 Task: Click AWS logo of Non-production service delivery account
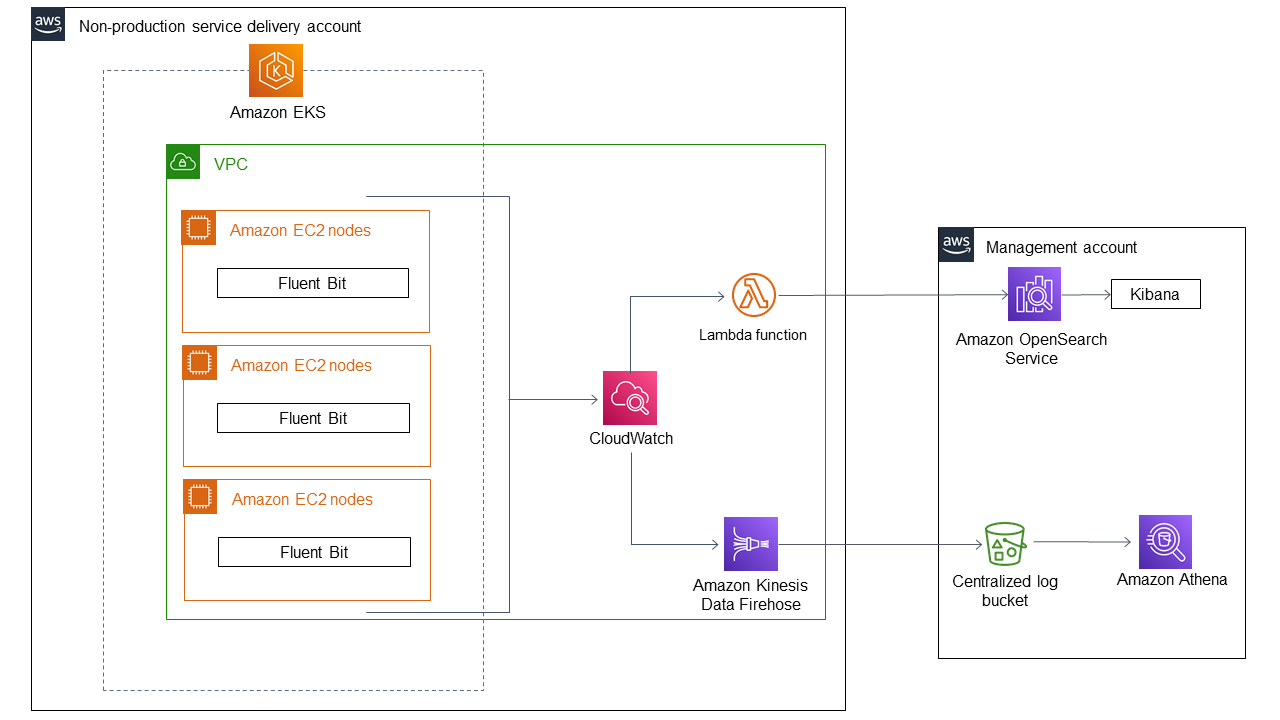(49, 25)
